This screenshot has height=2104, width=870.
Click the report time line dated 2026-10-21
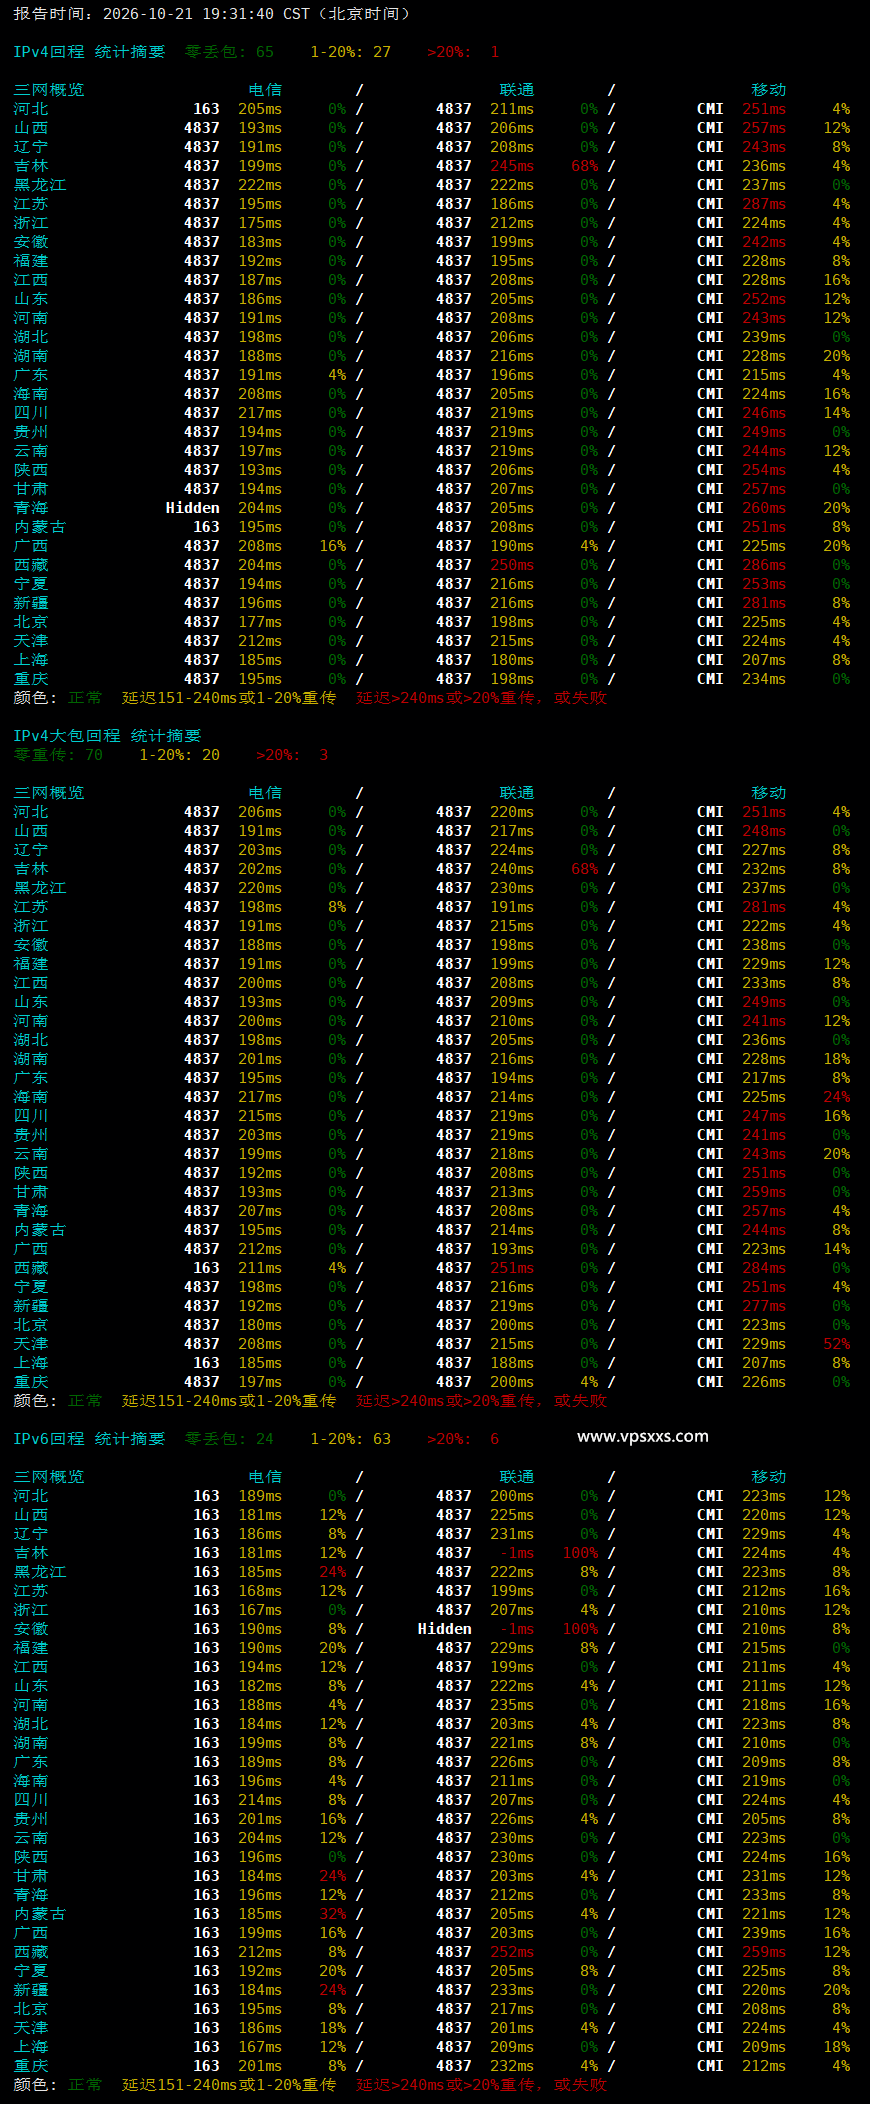click(x=212, y=14)
